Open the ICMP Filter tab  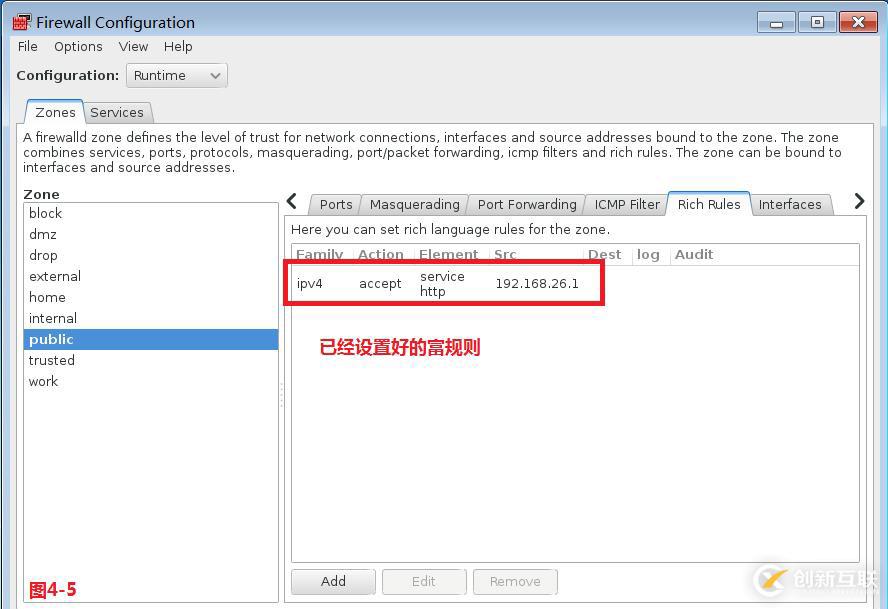click(x=627, y=205)
